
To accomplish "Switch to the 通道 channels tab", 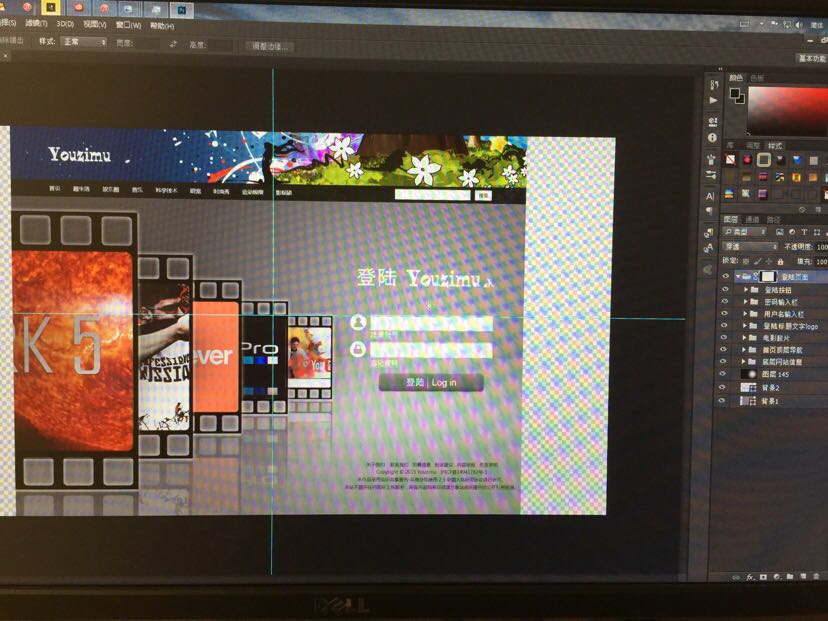I will click(x=752, y=219).
